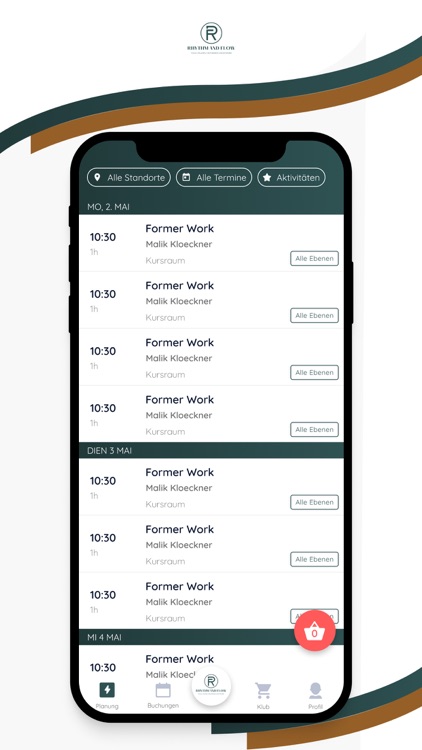Tap the center Rhythm and Flow logo button
Screen dimensions: 422x750
coord(211,685)
